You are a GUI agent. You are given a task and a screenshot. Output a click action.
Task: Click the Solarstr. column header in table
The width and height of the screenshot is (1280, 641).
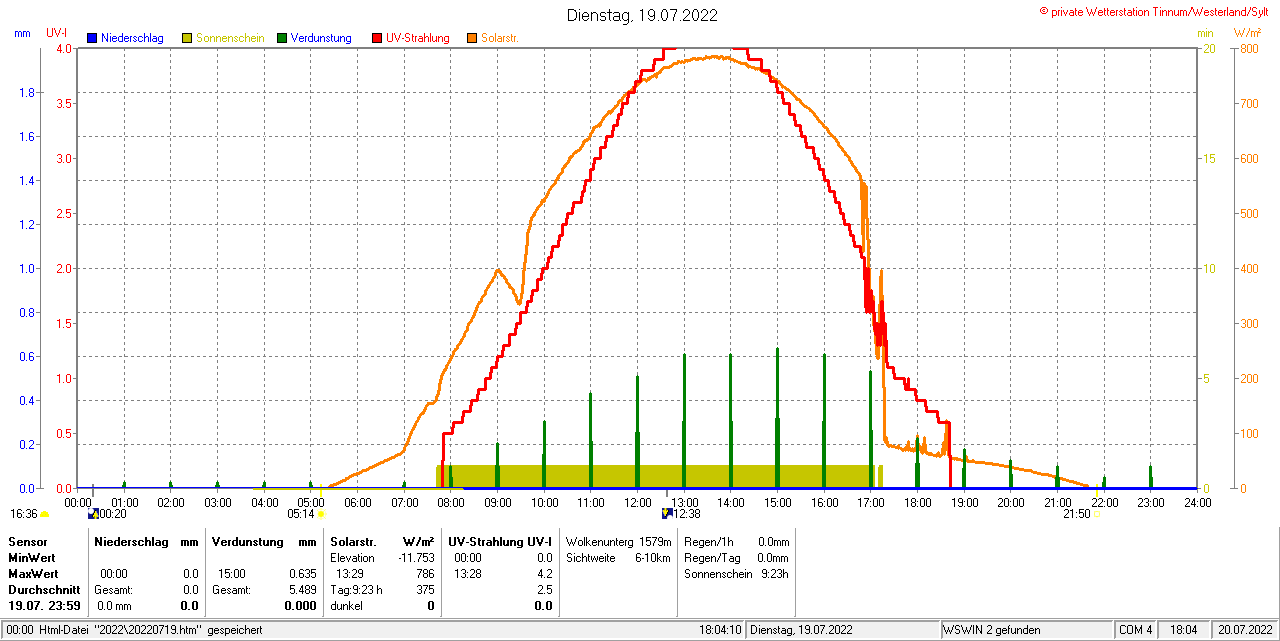click(355, 541)
